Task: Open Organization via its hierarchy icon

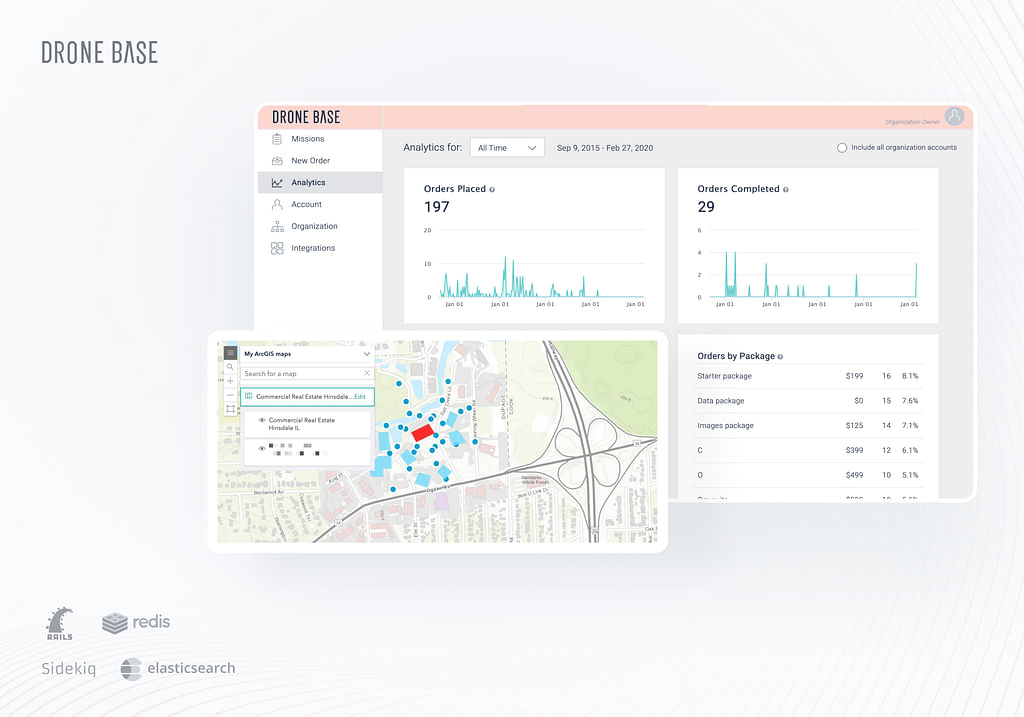Action: point(277,226)
